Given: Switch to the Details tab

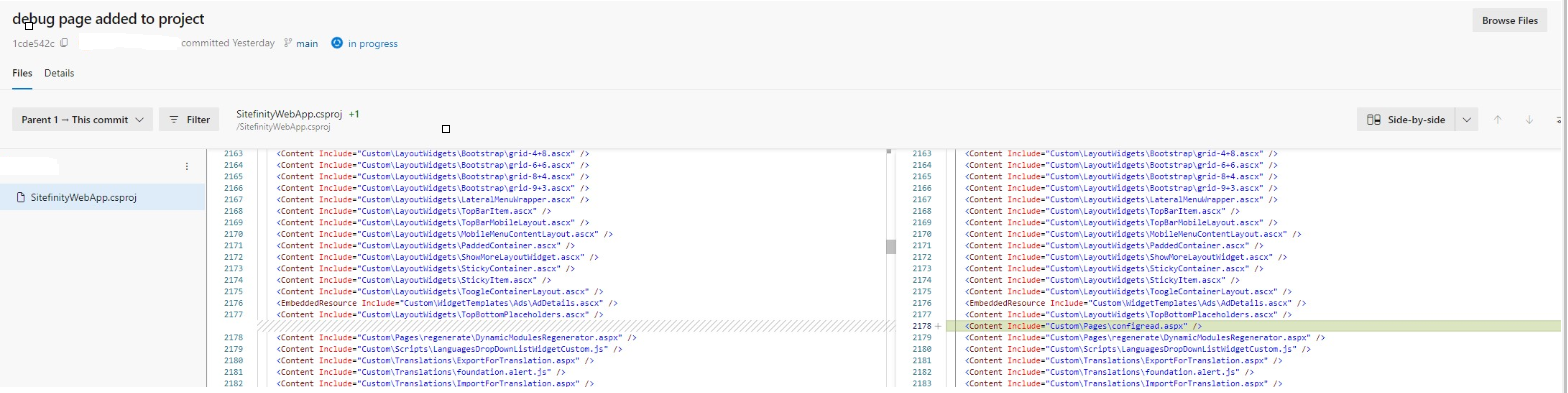Looking at the screenshot, I should click(59, 73).
